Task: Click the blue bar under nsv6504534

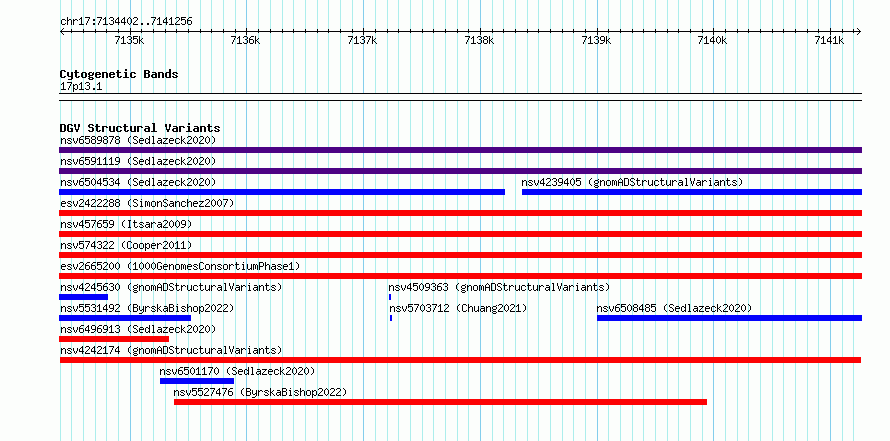Action: tap(282, 192)
